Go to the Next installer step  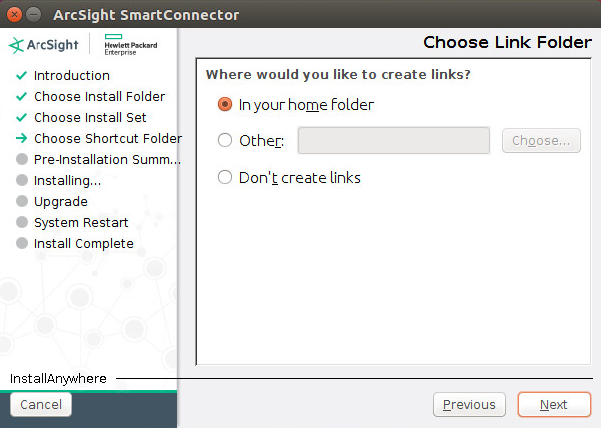pyautogui.click(x=554, y=405)
